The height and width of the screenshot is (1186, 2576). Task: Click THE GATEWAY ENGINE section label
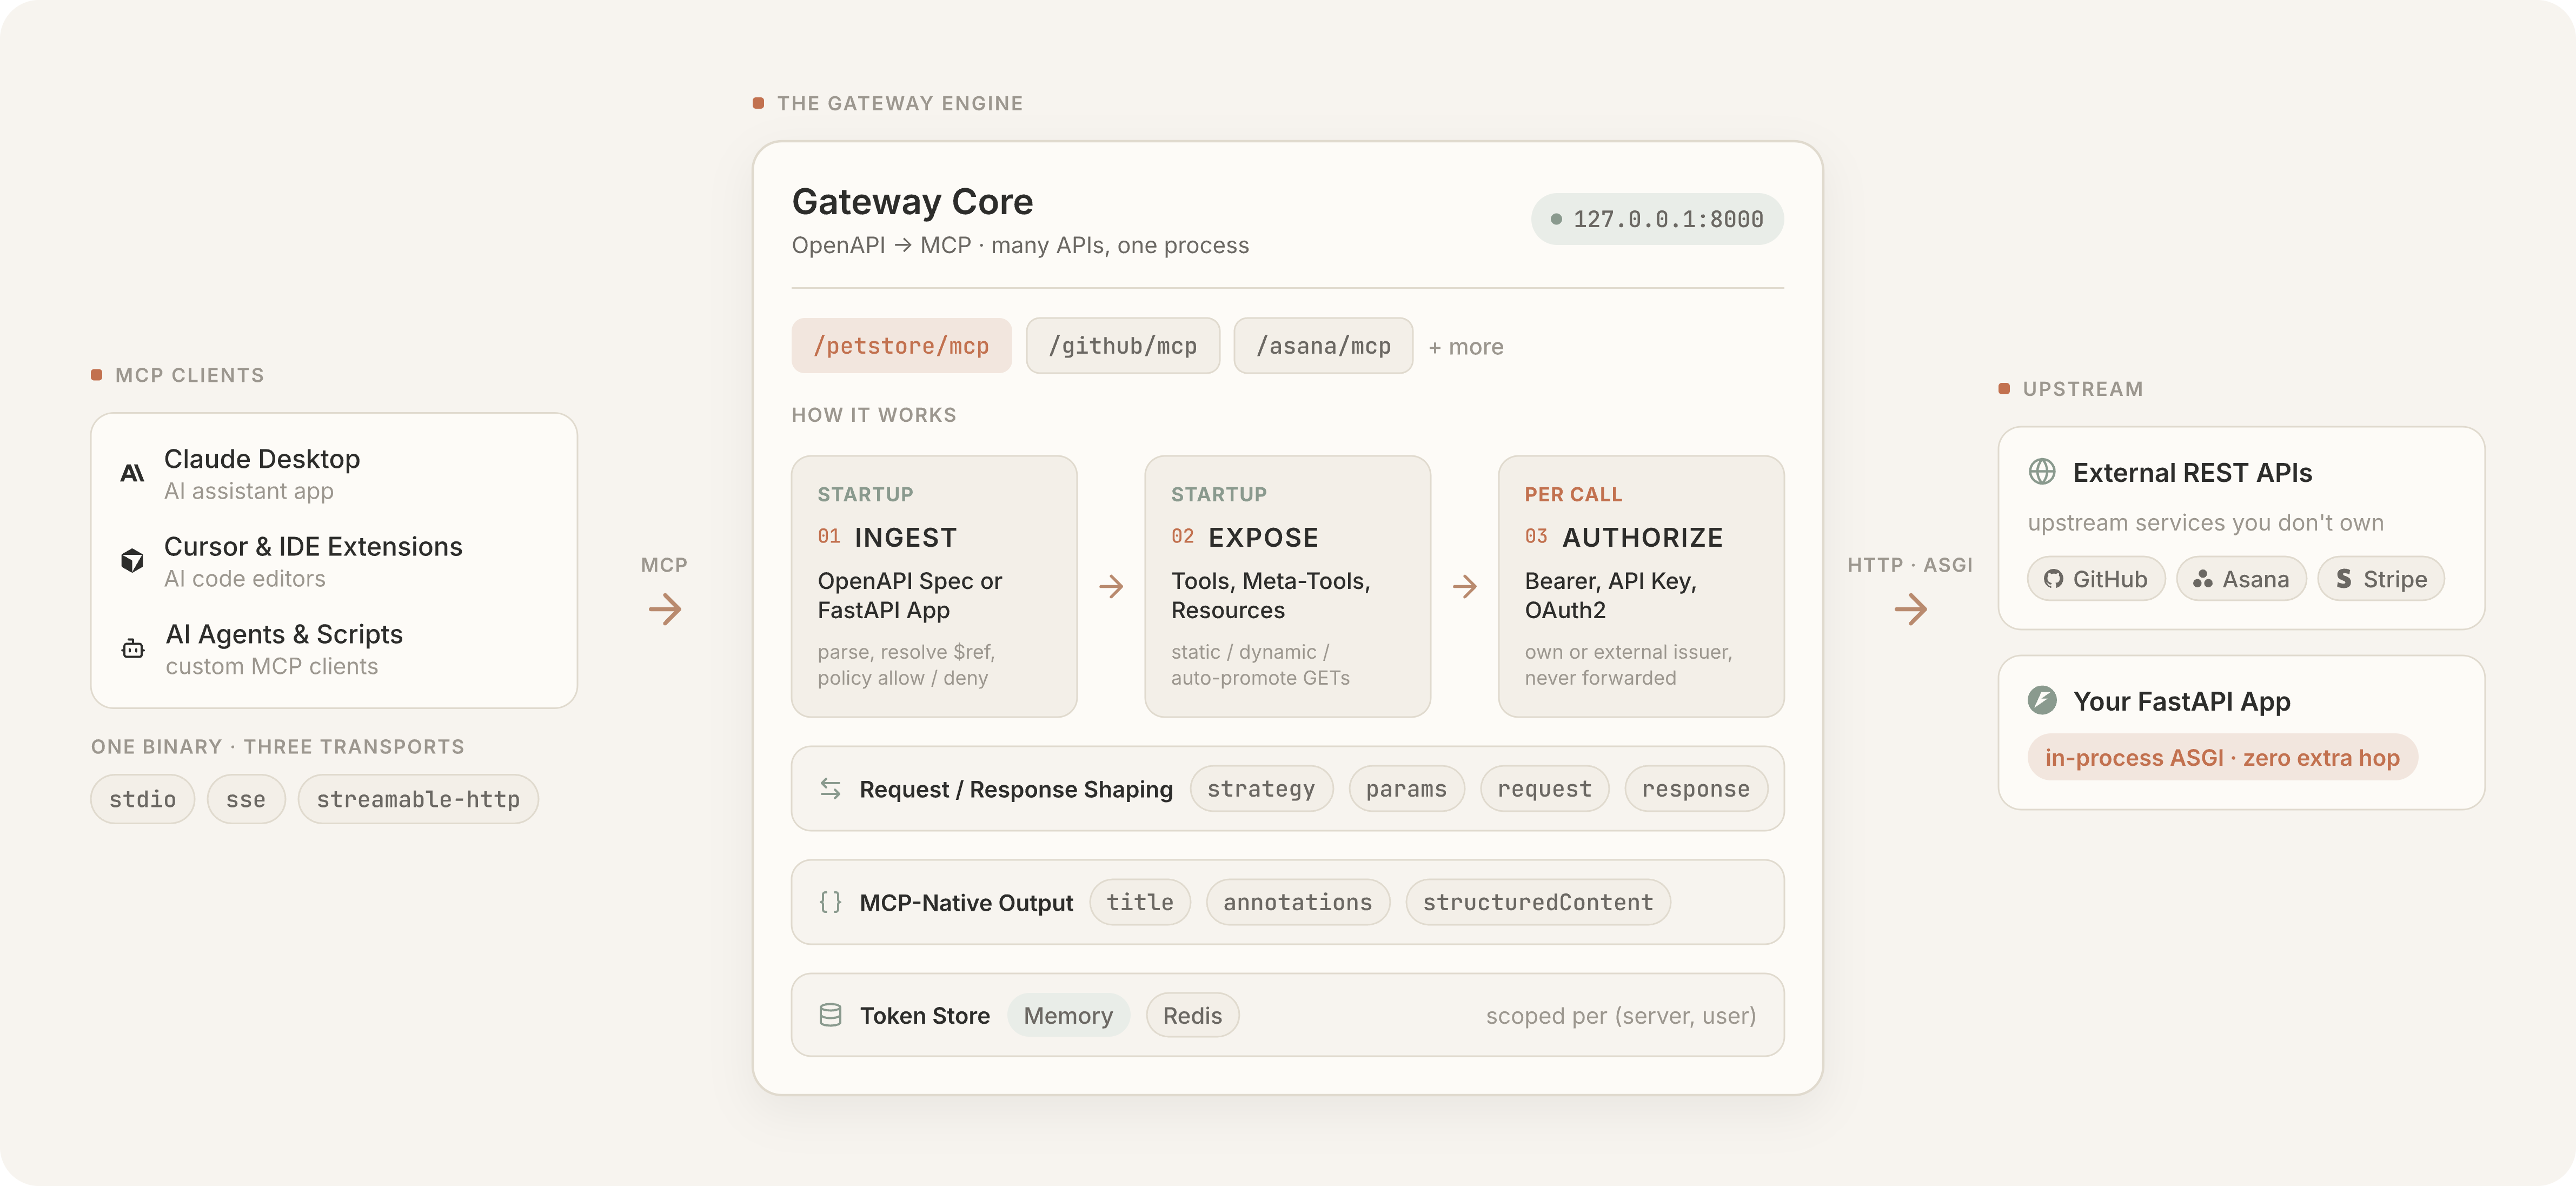900,103
